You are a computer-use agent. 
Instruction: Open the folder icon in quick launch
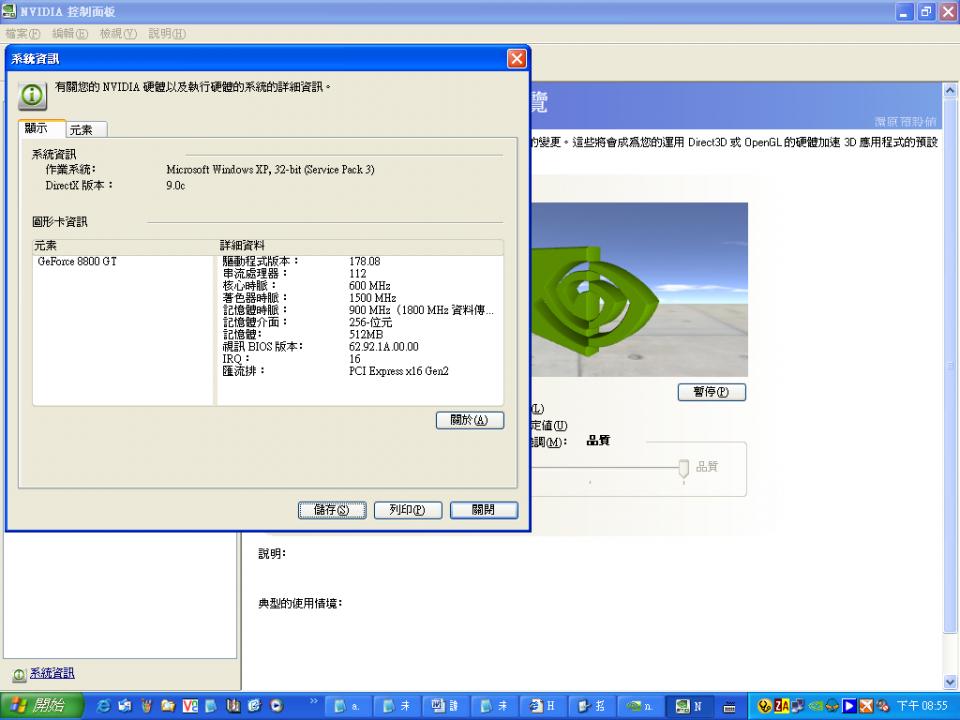[168, 706]
